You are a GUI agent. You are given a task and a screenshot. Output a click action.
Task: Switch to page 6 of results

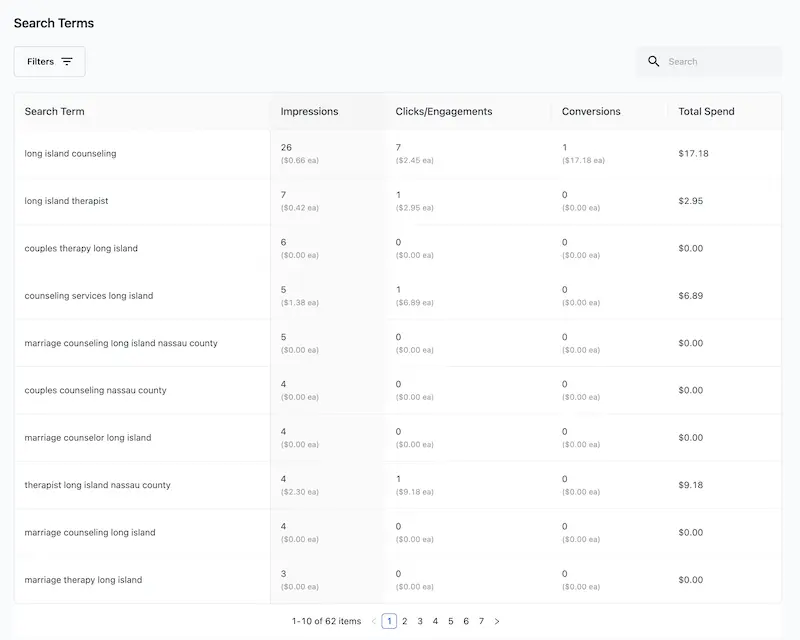click(466, 621)
